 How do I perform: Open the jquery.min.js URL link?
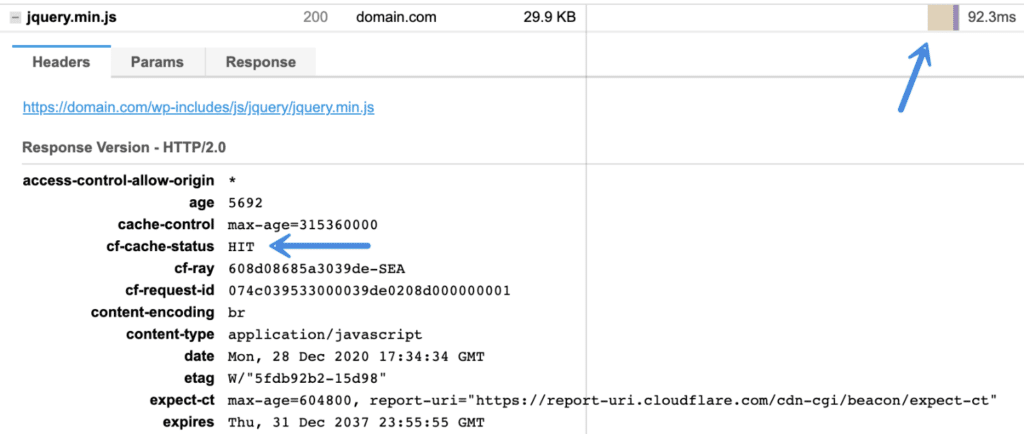coord(199,107)
